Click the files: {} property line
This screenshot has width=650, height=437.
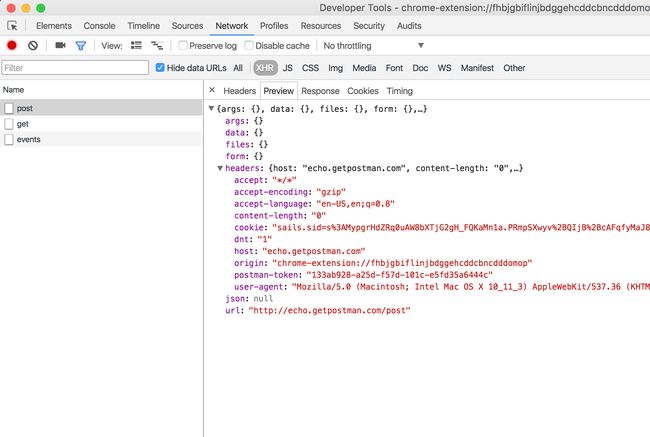[x=247, y=144]
